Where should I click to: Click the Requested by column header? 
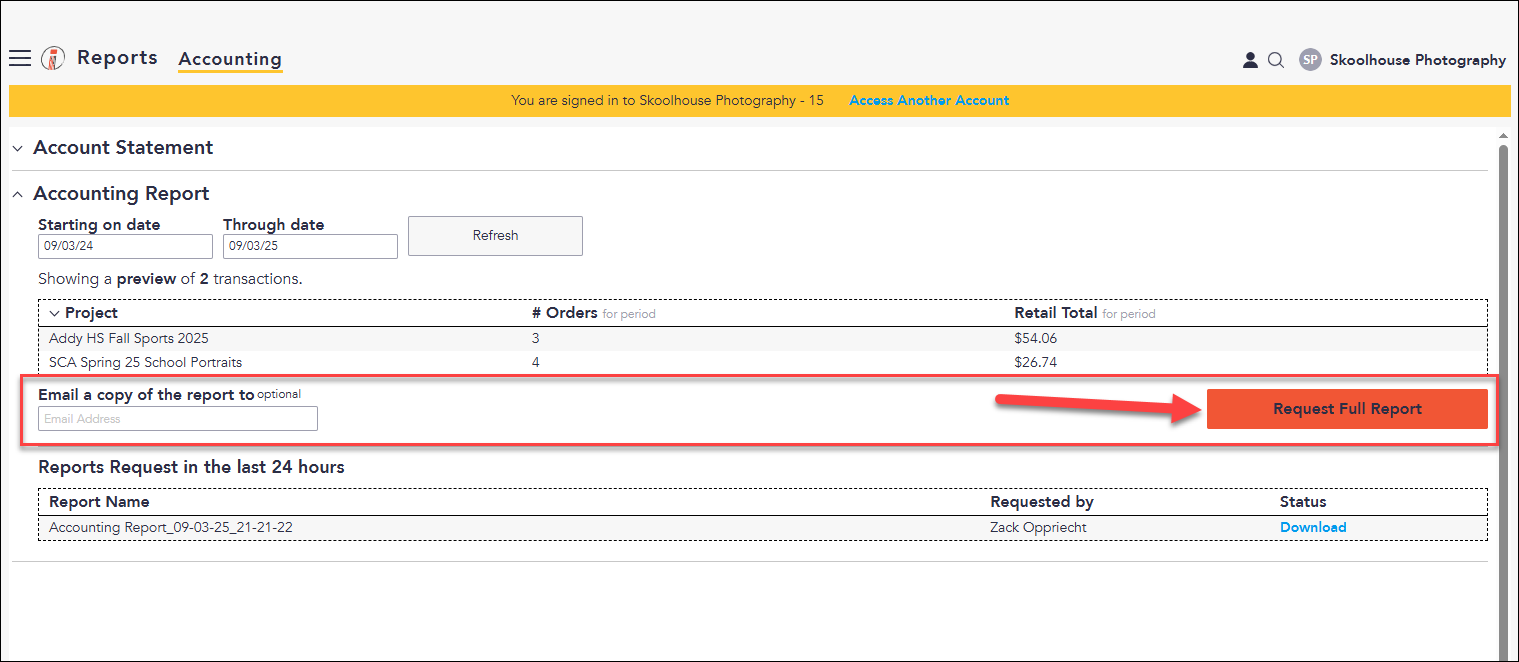[x=1041, y=502]
